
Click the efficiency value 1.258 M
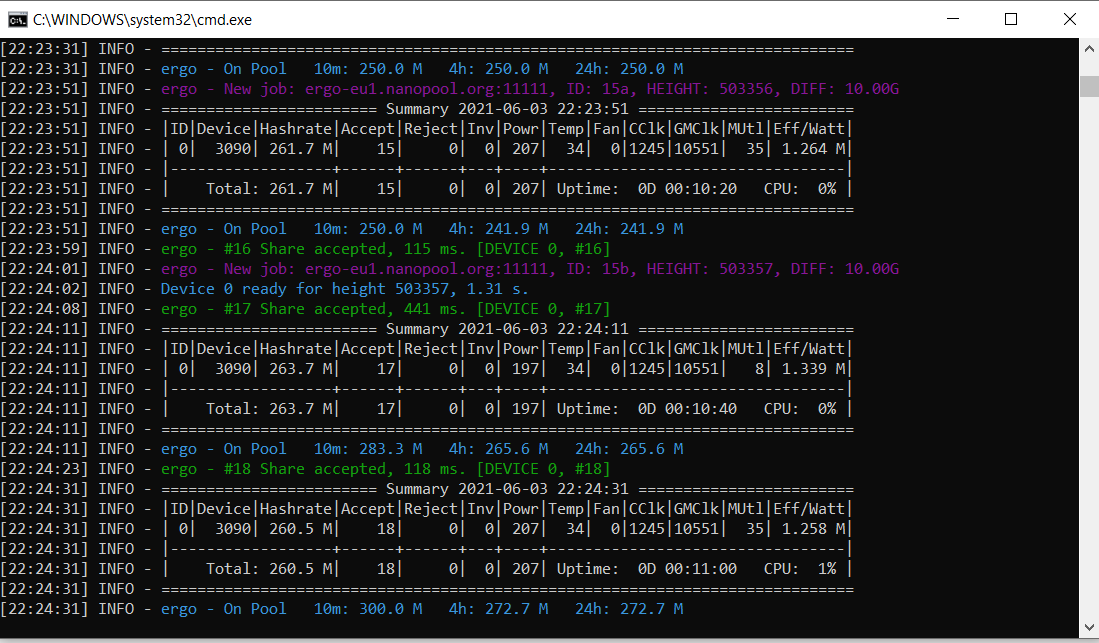tap(813, 529)
